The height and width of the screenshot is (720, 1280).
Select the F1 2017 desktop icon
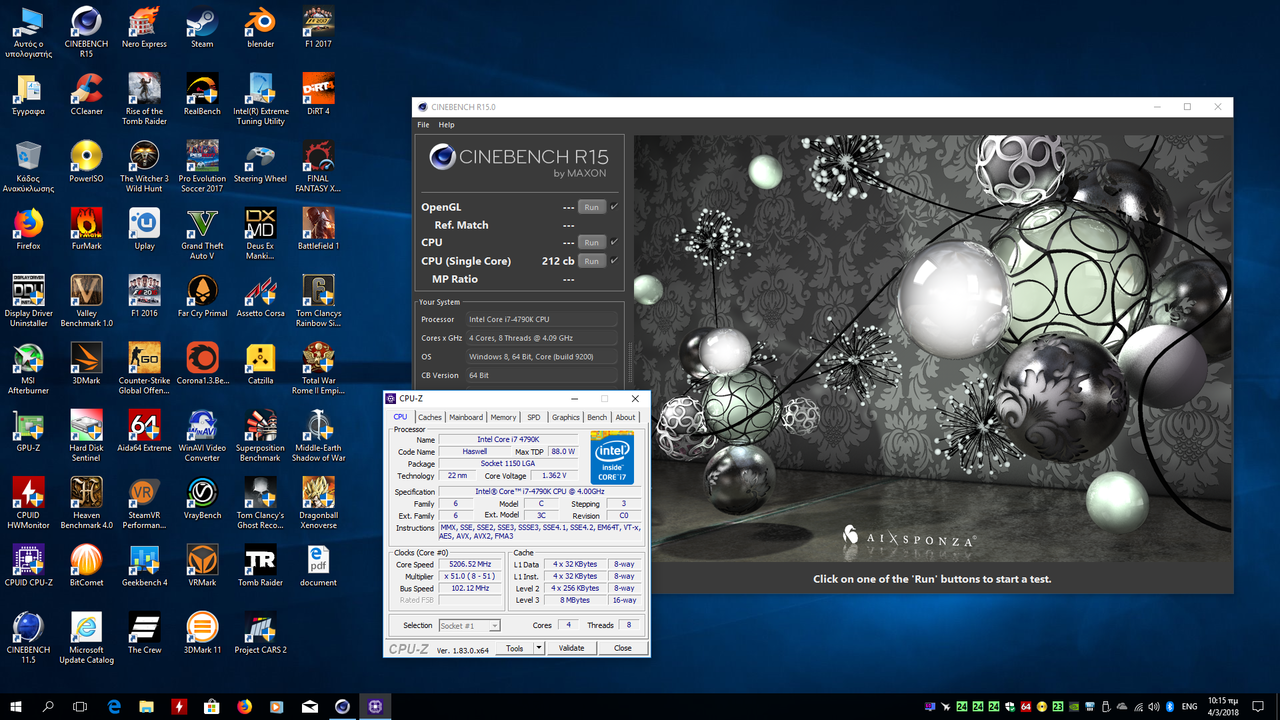[x=318, y=27]
